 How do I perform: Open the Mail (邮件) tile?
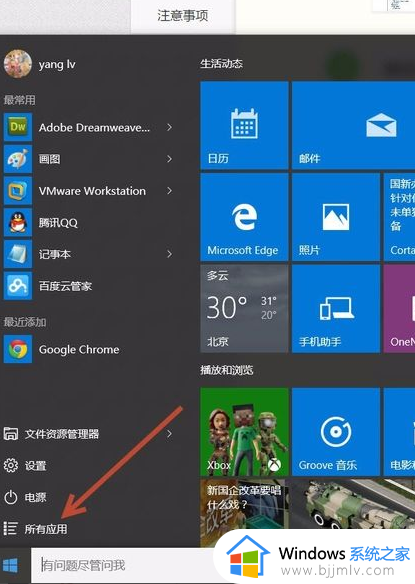[x=354, y=126]
